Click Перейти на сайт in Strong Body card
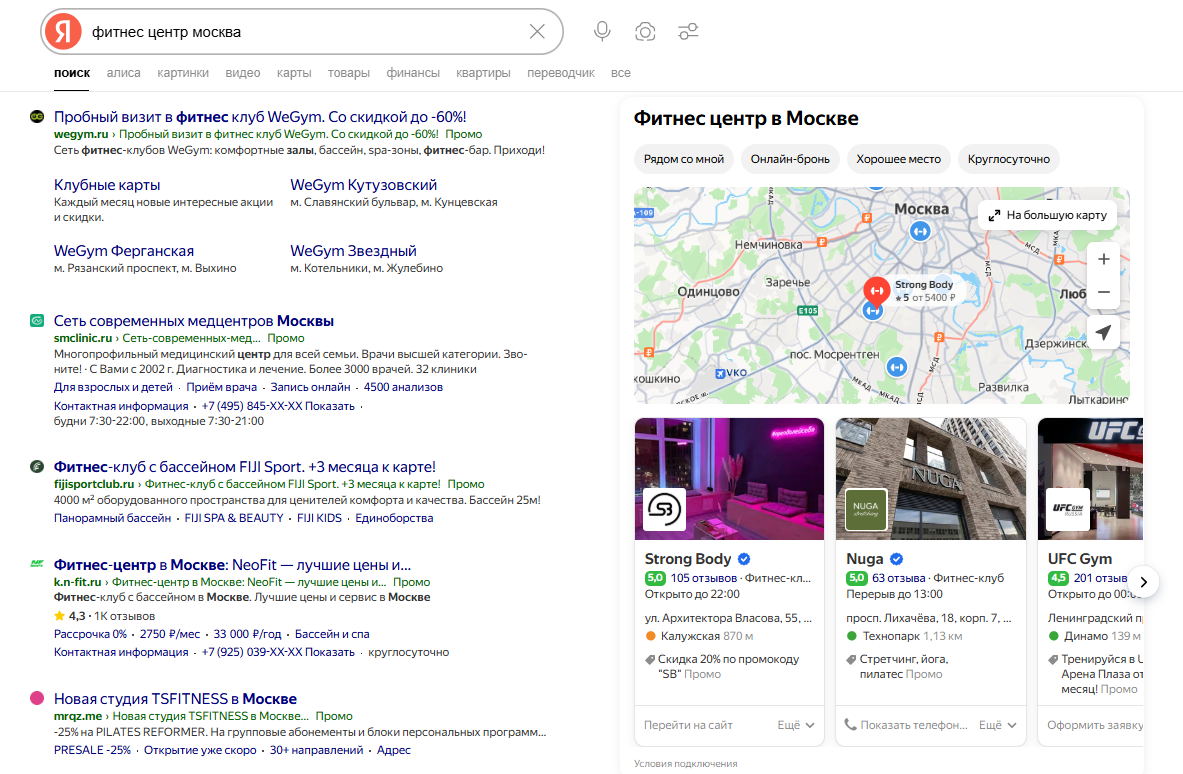The height and width of the screenshot is (774, 1183). (x=688, y=725)
